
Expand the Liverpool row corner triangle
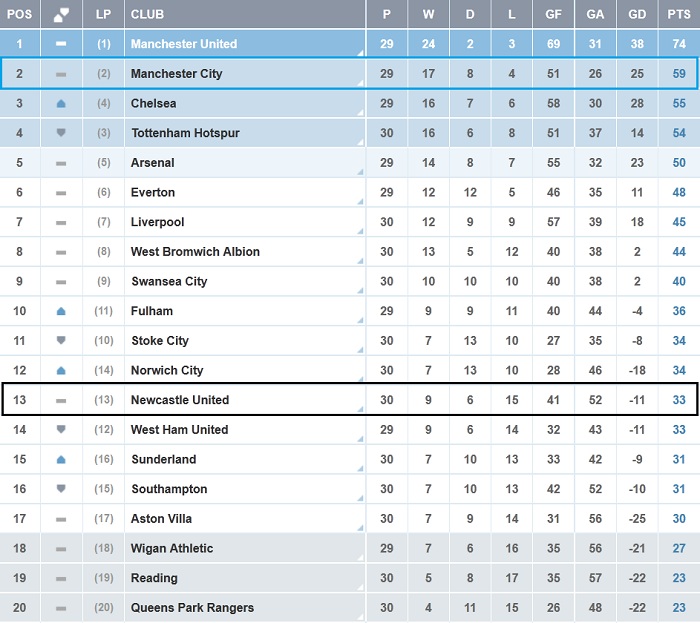click(358, 232)
